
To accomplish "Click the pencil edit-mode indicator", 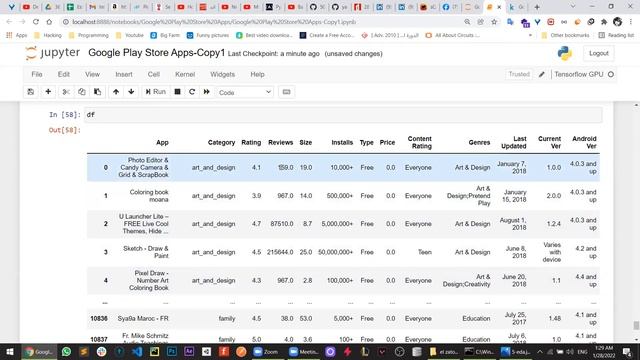I will point(542,74).
